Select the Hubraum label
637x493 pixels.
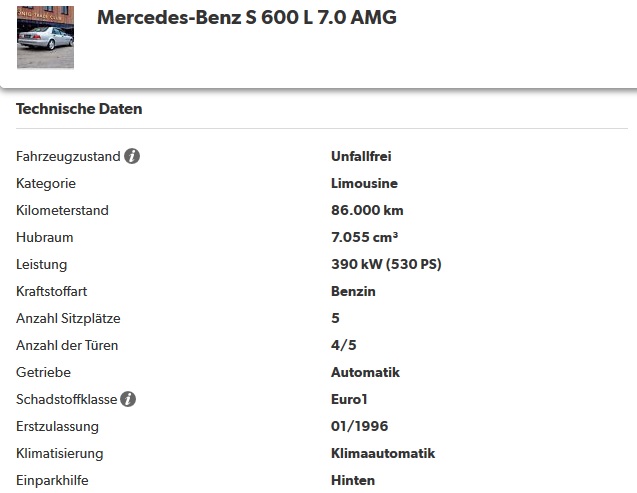pyautogui.click(x=45, y=237)
